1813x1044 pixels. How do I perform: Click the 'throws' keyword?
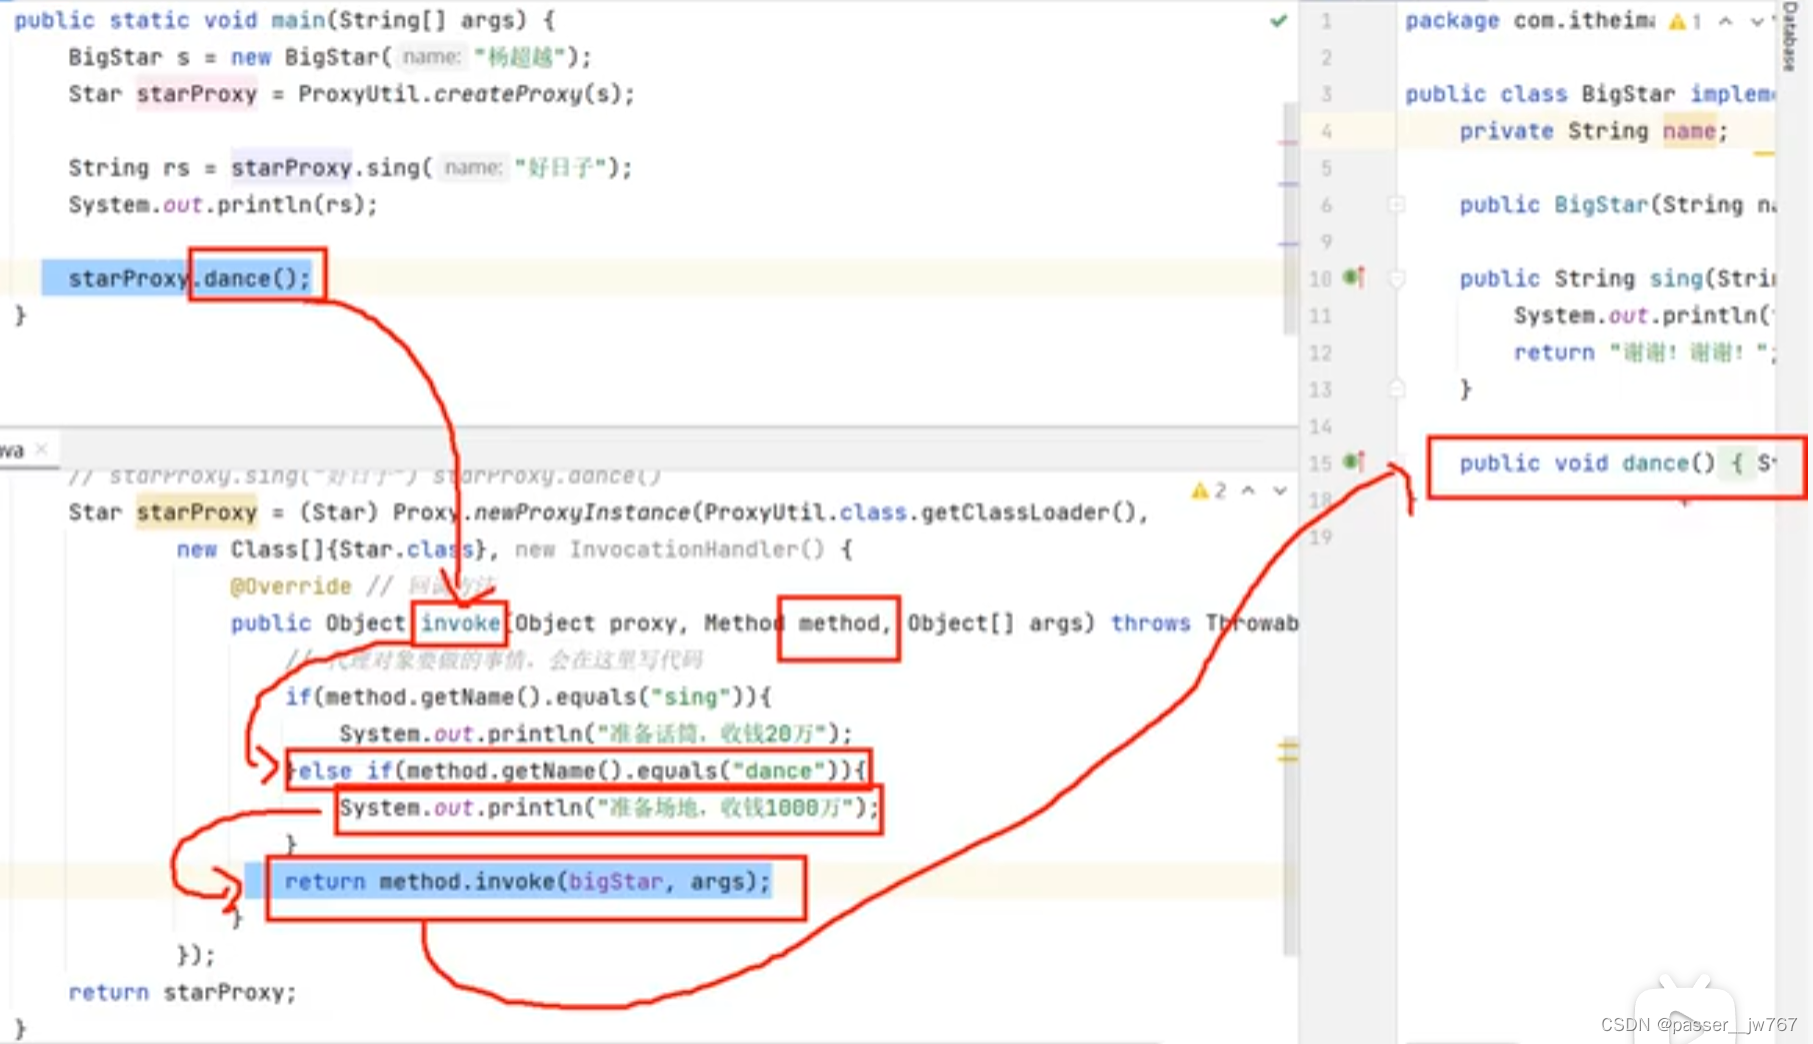[x=1151, y=623]
